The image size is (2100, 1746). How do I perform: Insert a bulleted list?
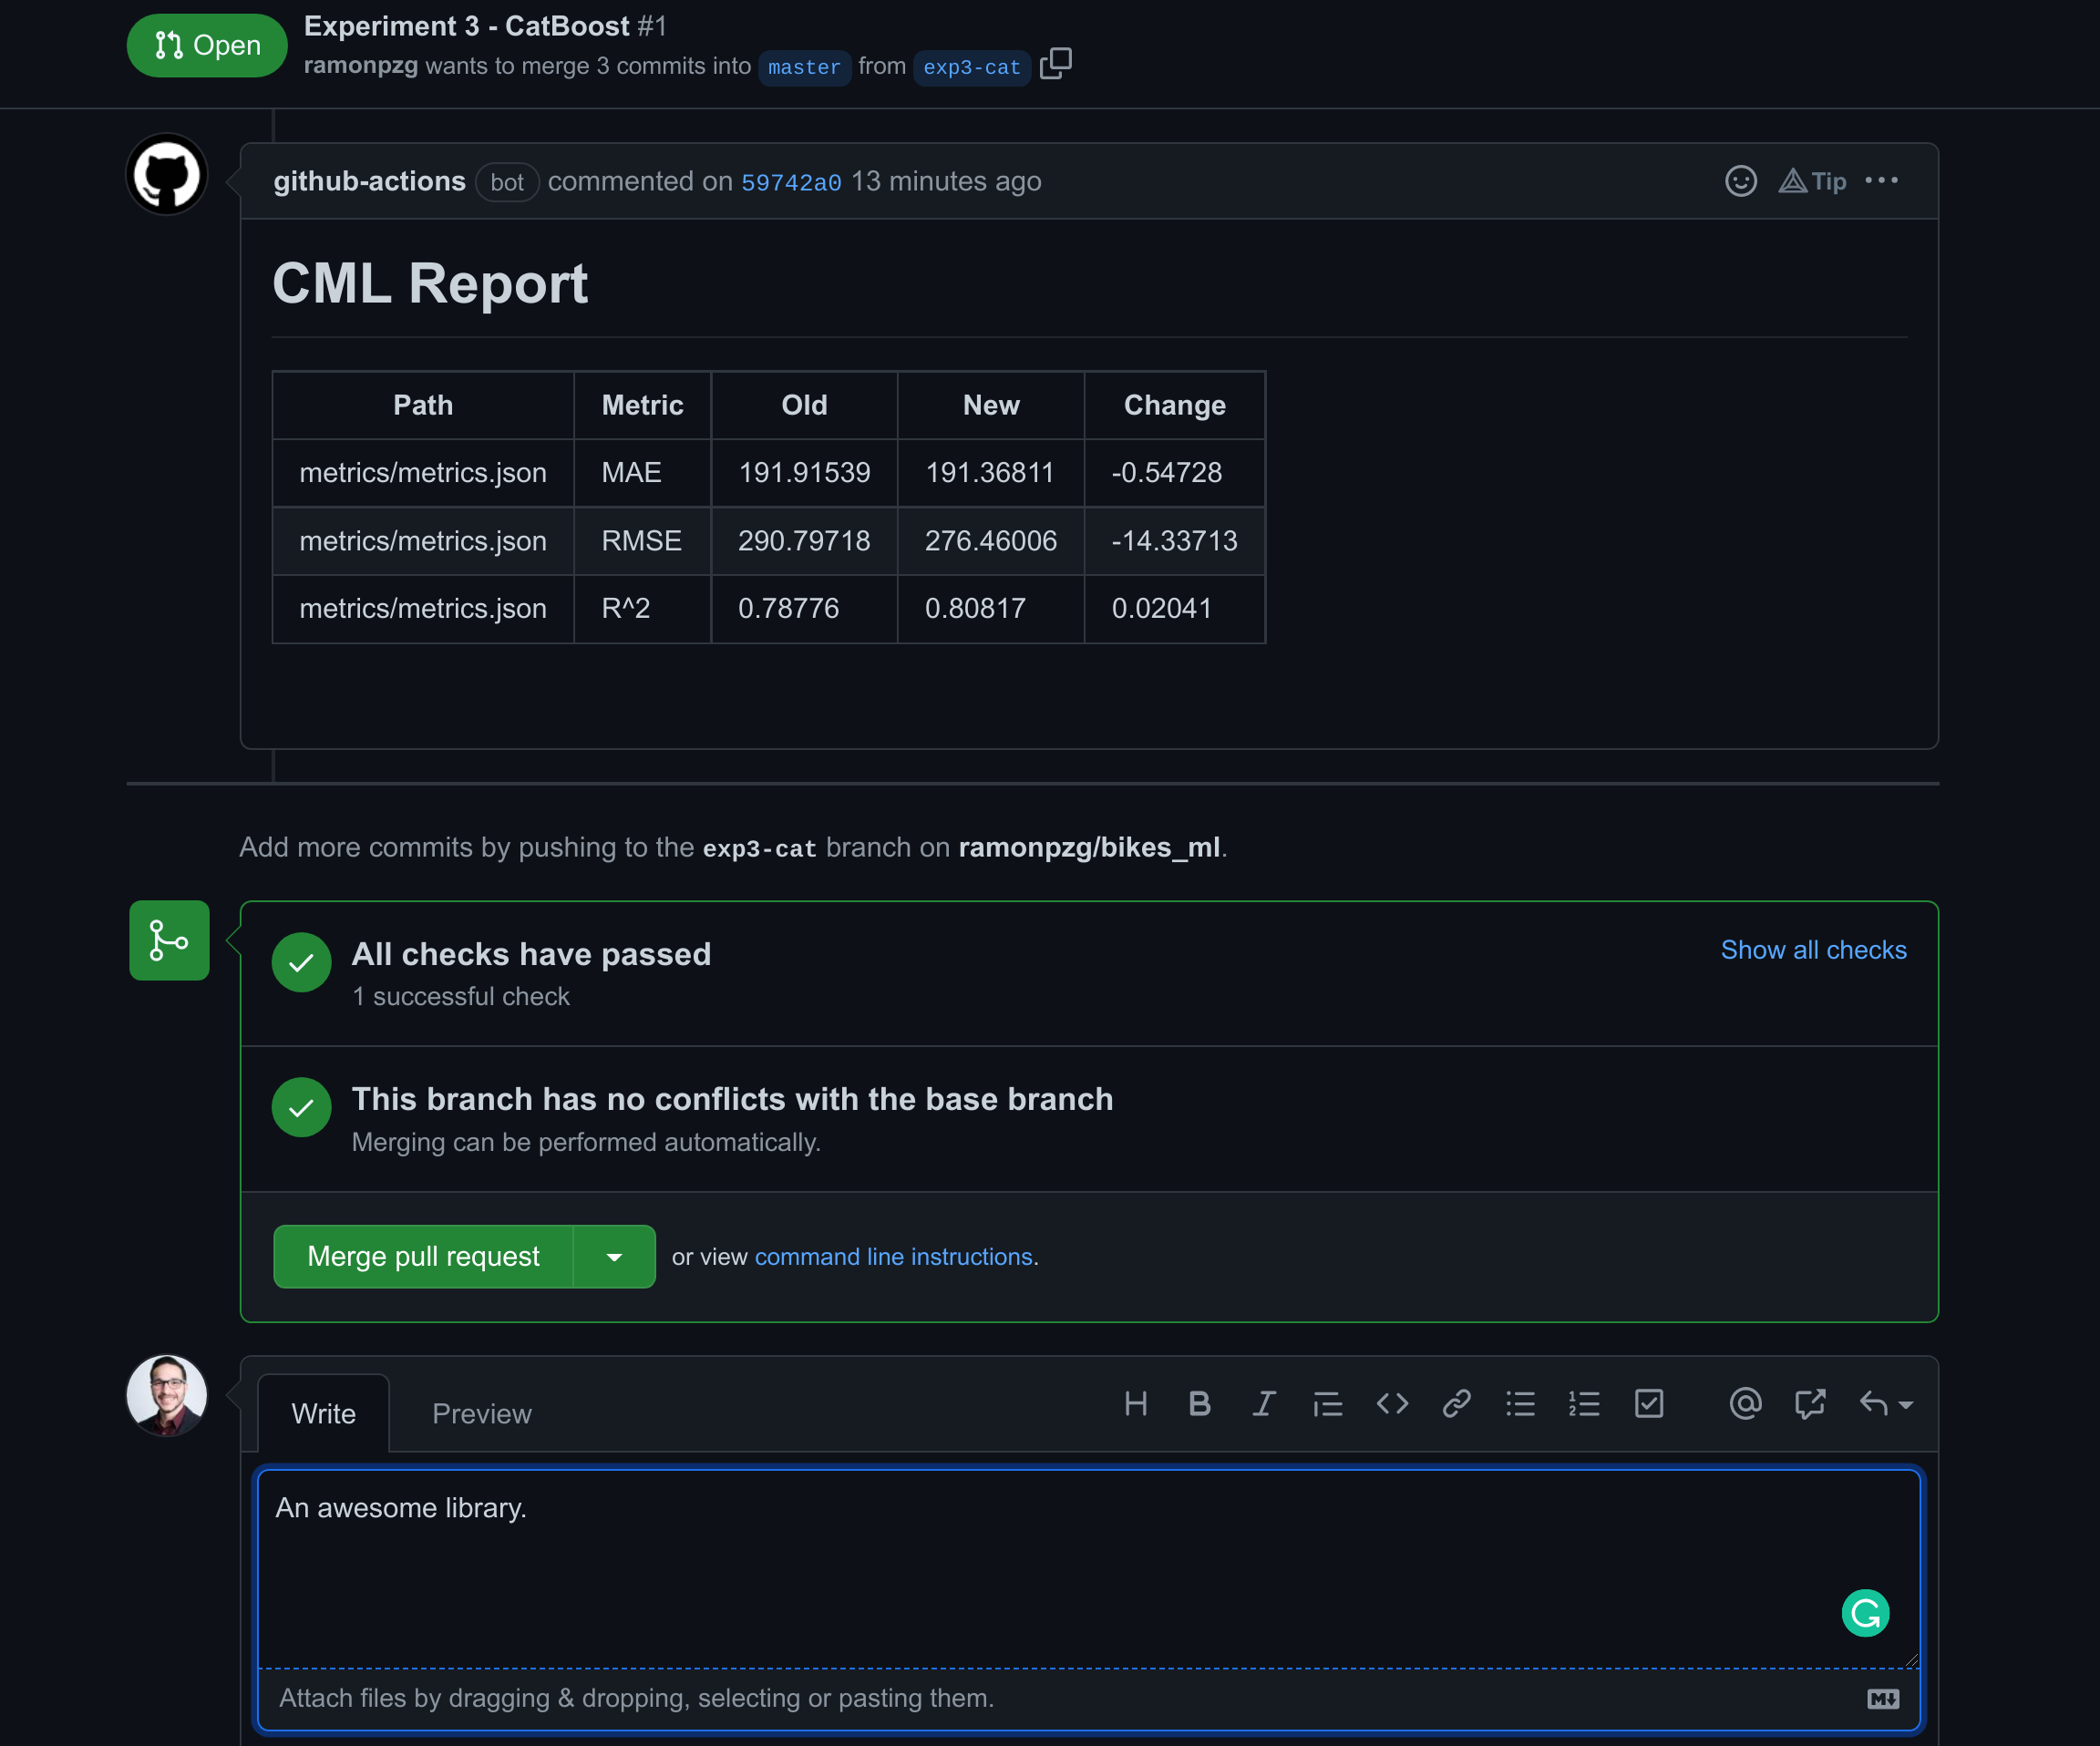coord(1520,1404)
